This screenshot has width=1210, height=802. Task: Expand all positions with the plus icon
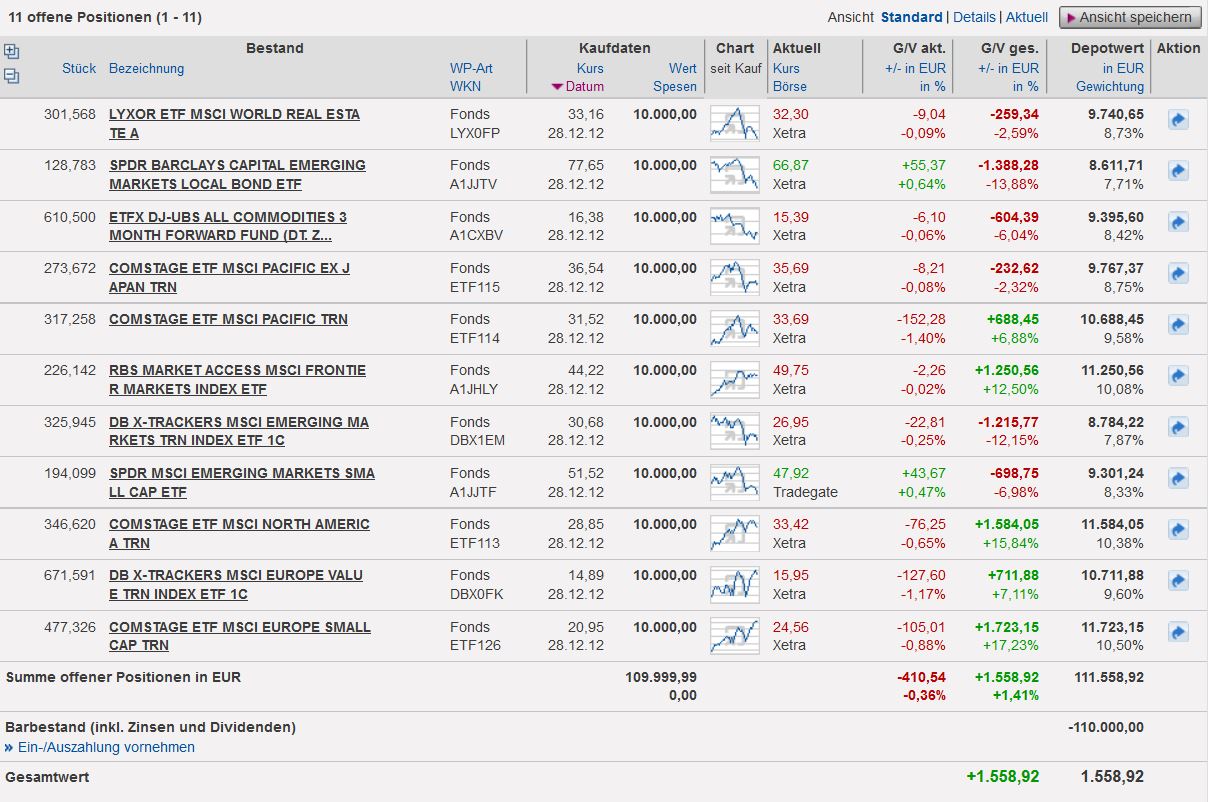point(11,52)
